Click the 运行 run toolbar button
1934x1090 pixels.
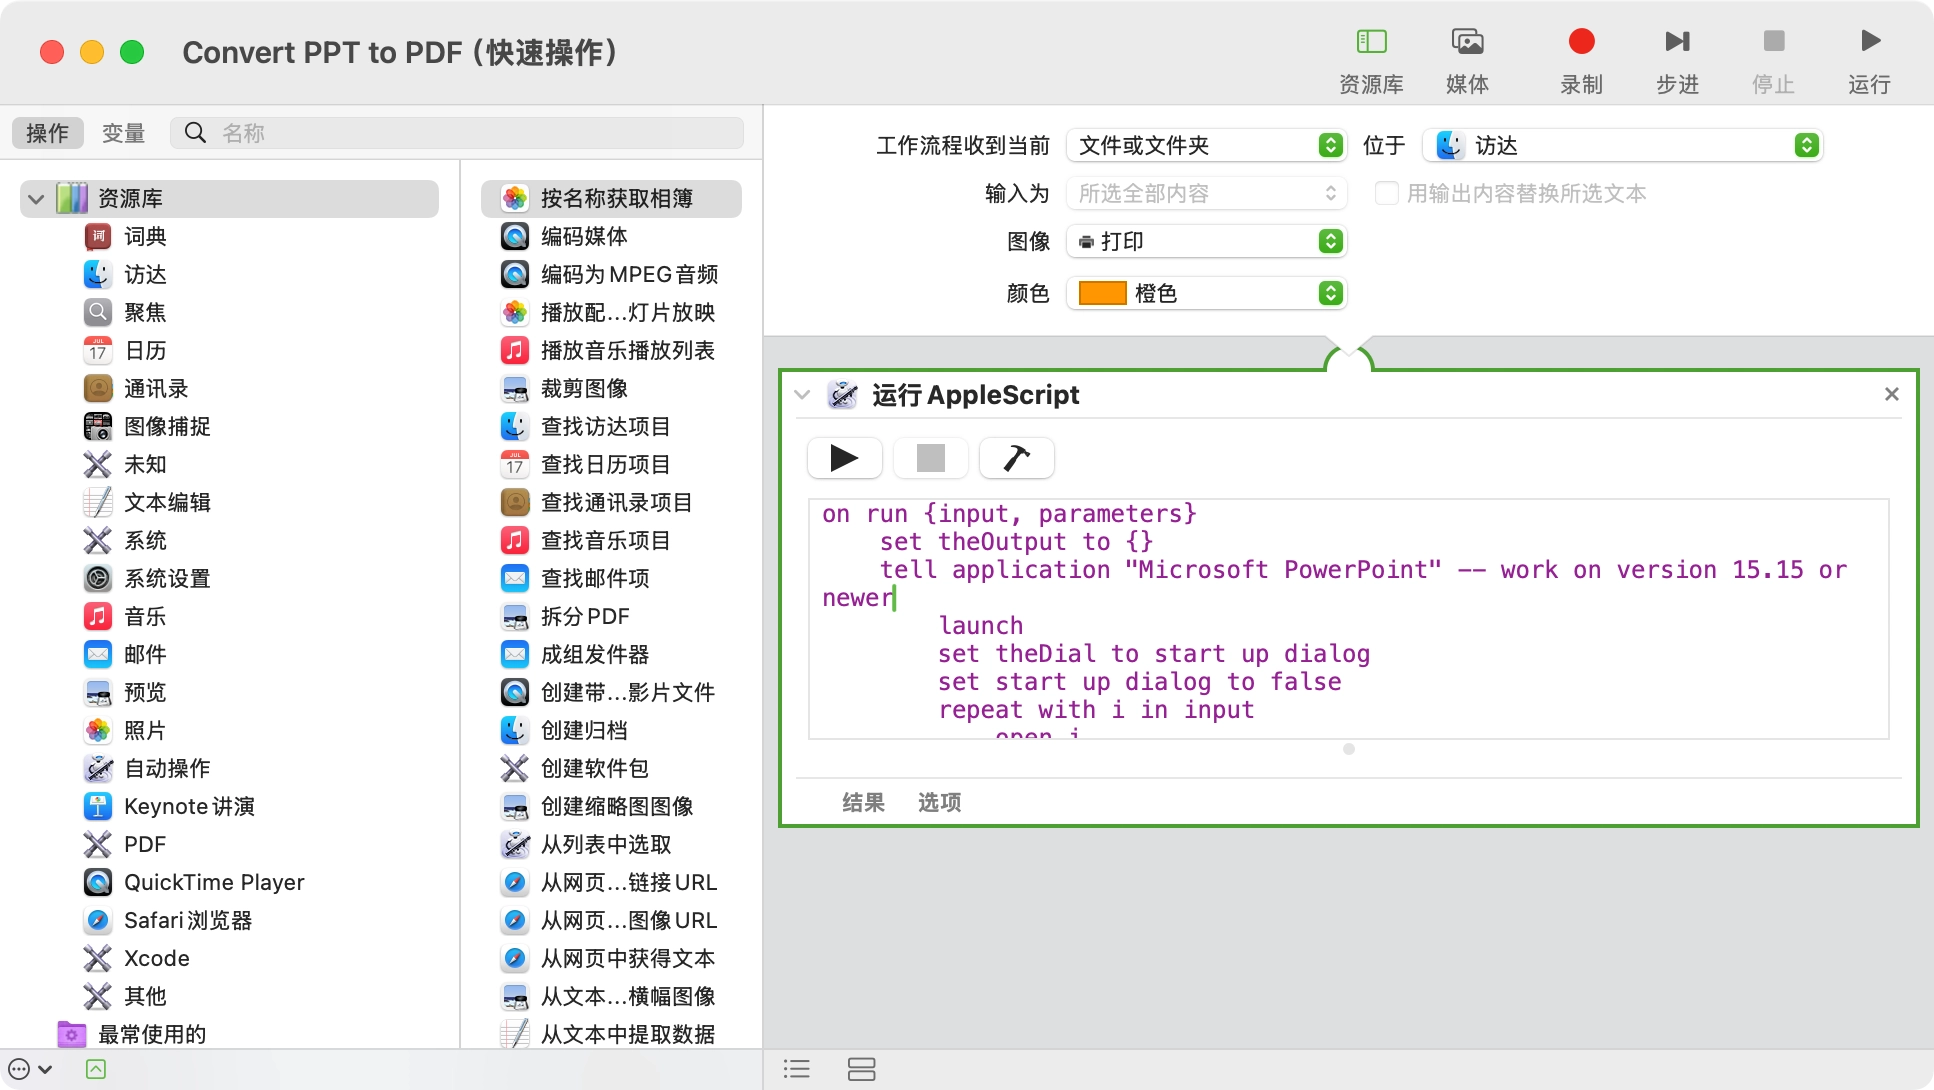click(1869, 60)
